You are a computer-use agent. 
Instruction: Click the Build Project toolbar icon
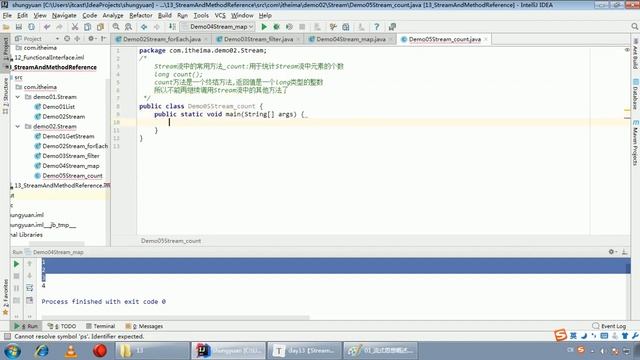[x=172, y=27]
